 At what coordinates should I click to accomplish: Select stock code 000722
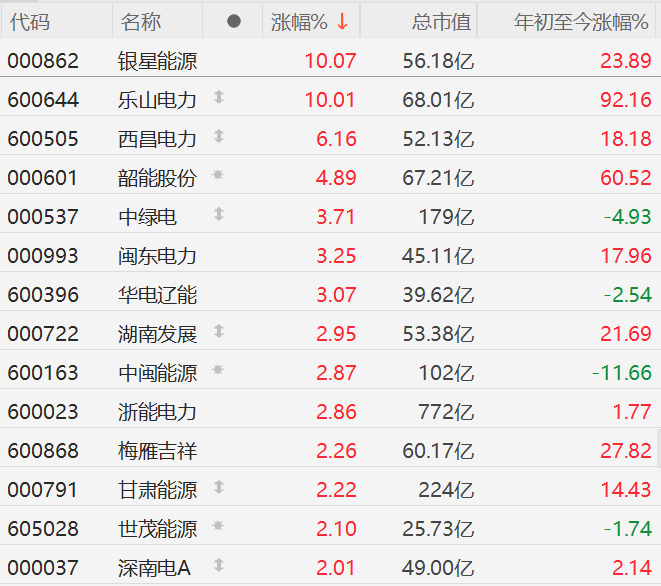point(43,334)
